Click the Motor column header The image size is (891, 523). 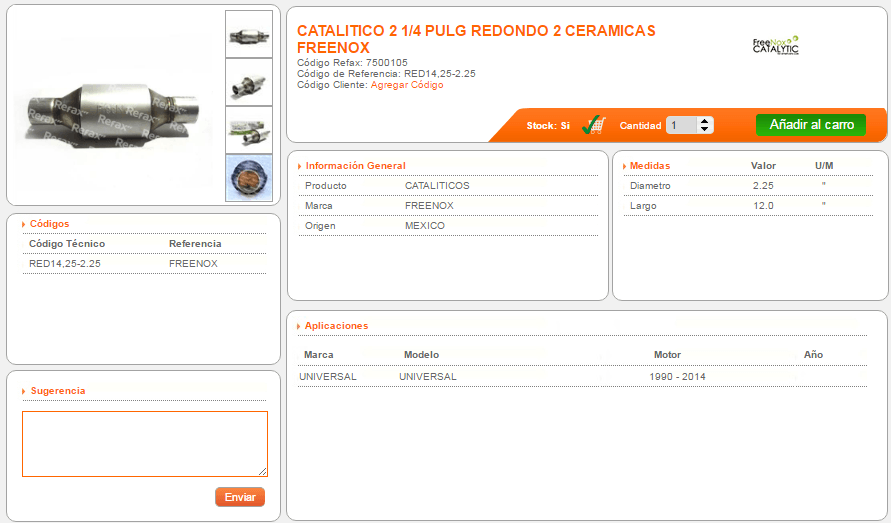pos(667,355)
